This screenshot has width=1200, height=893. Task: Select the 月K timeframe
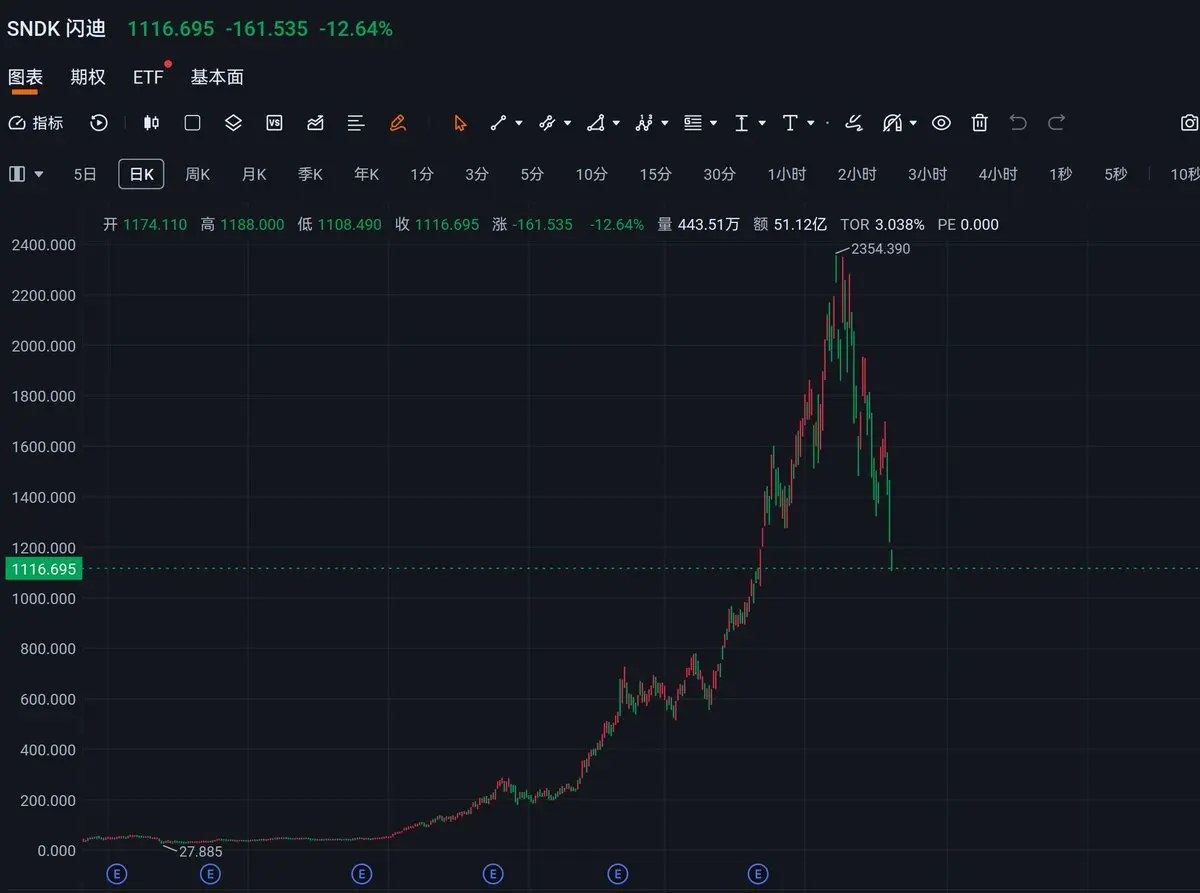254,174
